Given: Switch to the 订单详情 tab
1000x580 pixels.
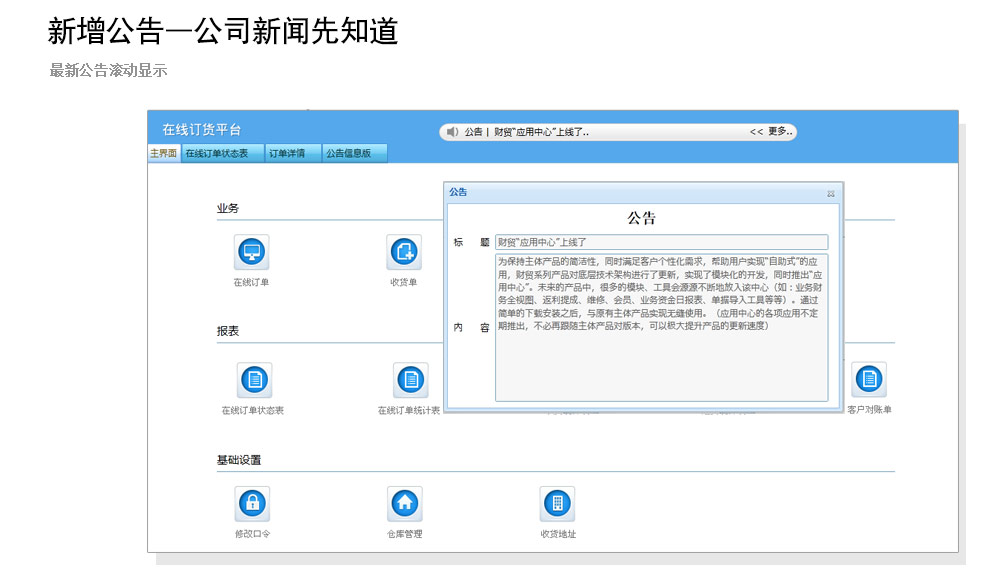Looking at the screenshot, I should coord(293,153).
